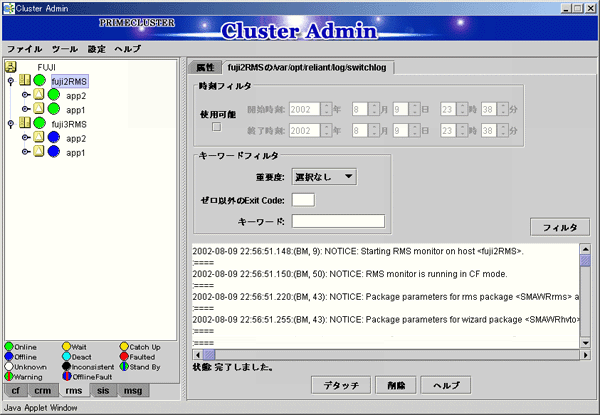
Task: Click green status circle of app2 under fuji2RMS
Action: tap(54, 95)
